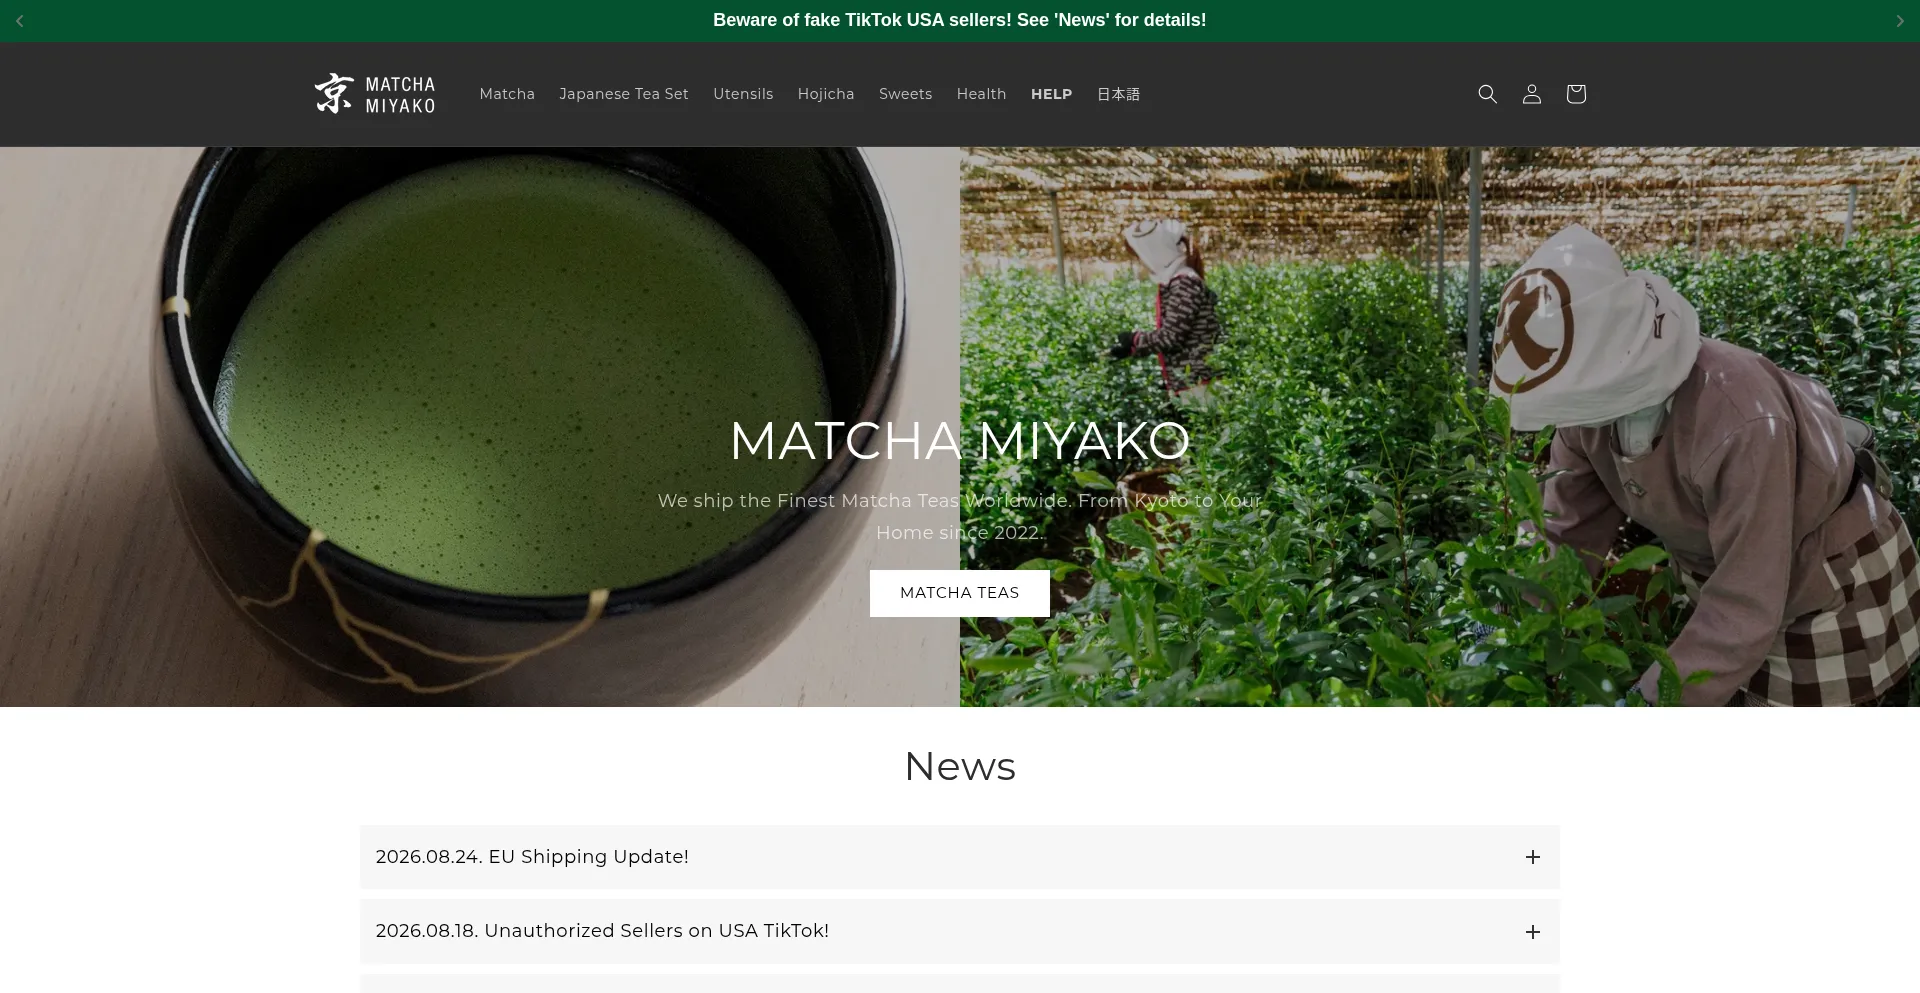Open the Japanese Tea Set menu
Screen dimensions: 1920x993
[x=624, y=94]
